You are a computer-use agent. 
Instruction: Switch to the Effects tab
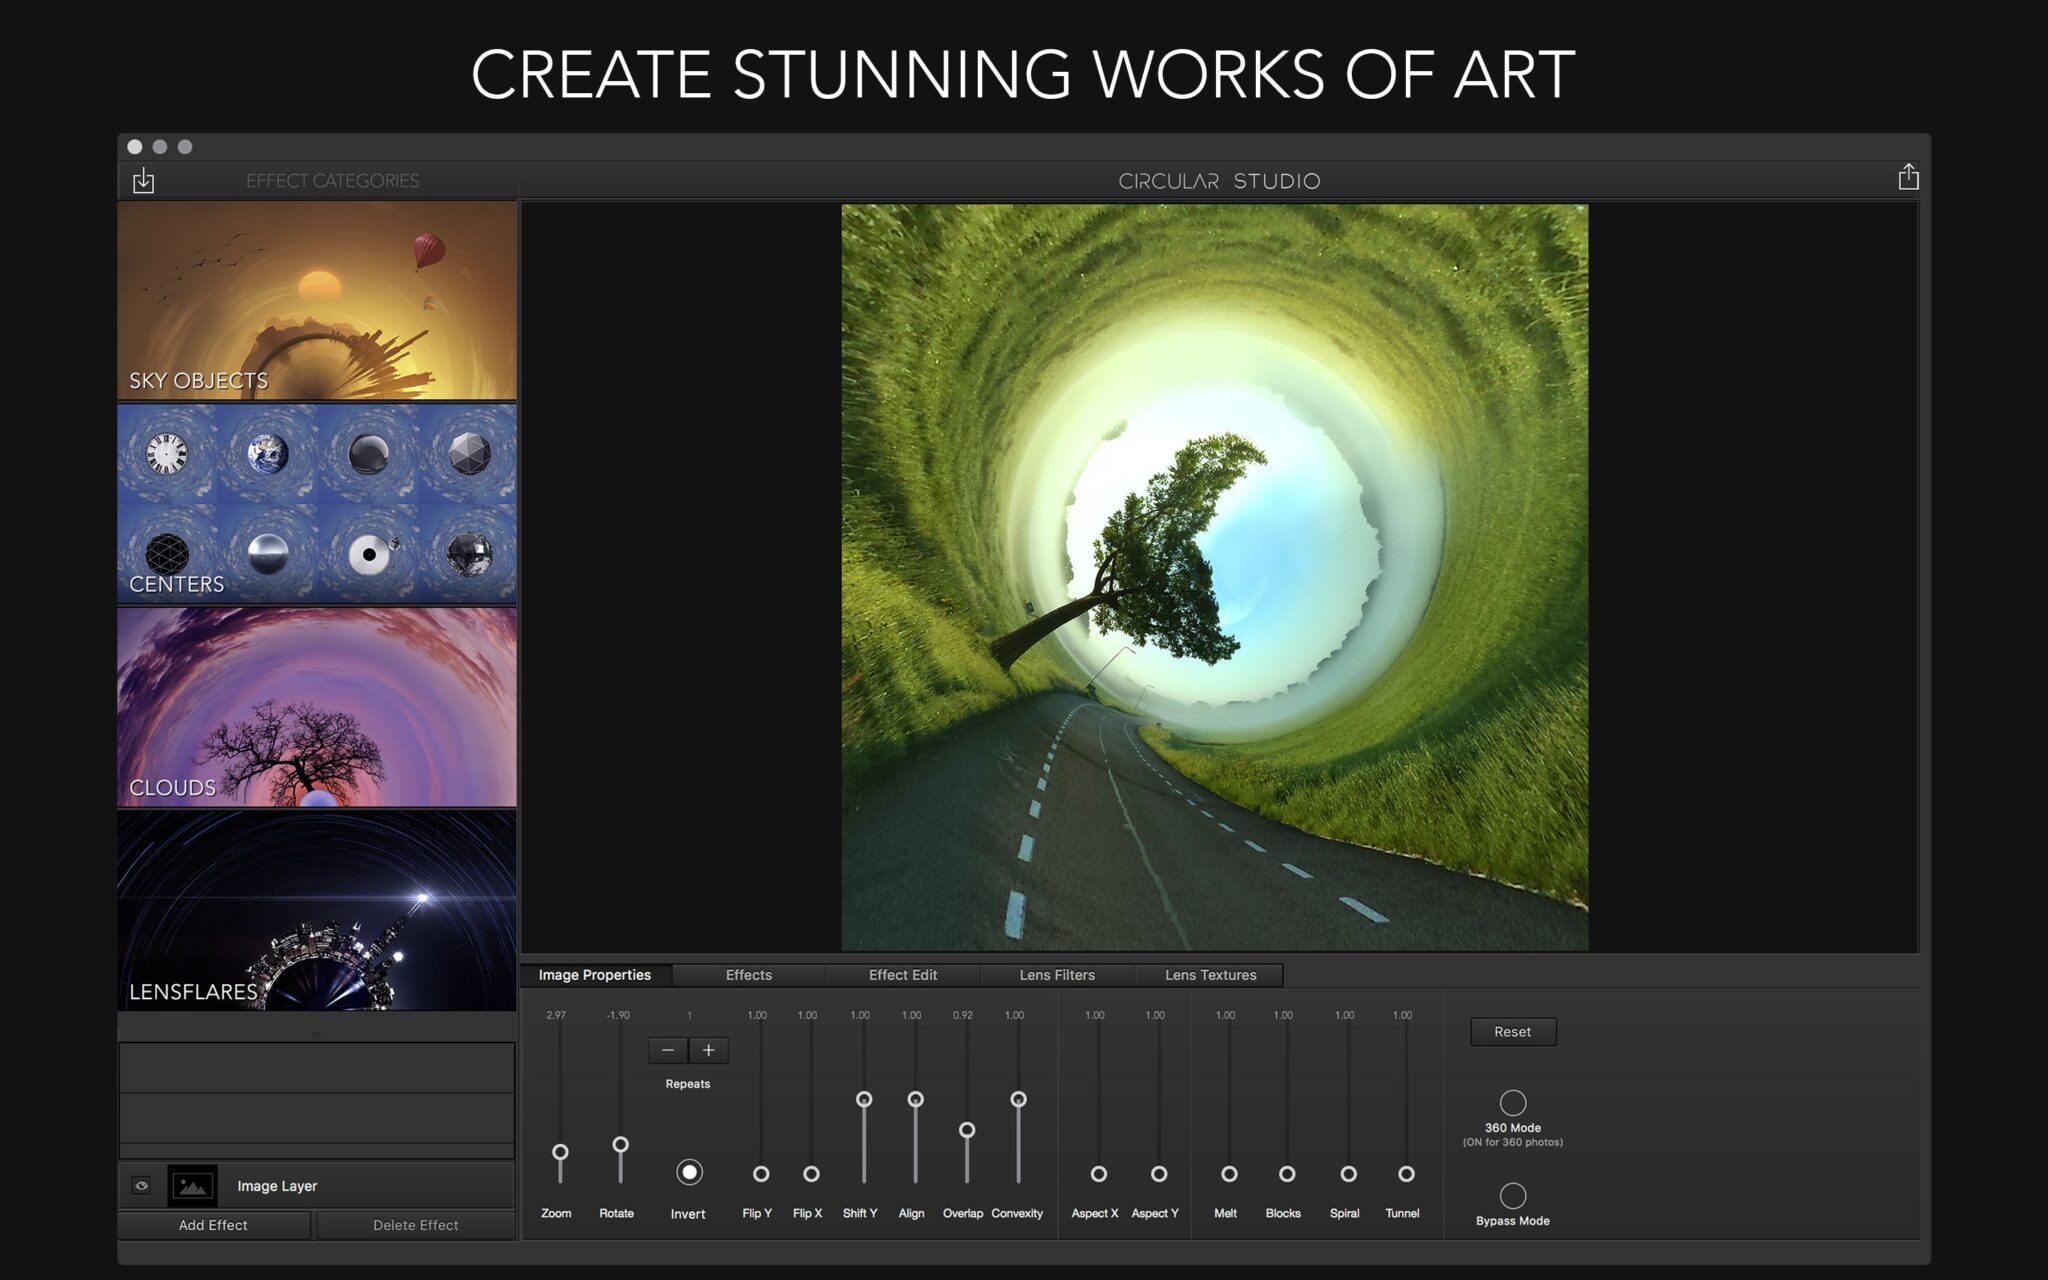click(748, 975)
